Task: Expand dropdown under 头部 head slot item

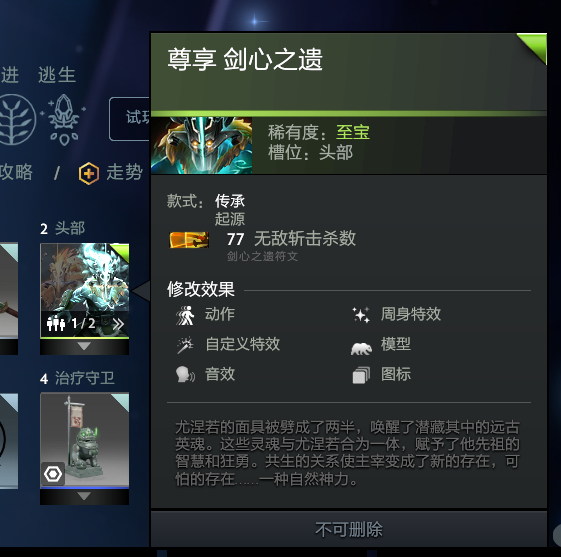Action: point(84,347)
